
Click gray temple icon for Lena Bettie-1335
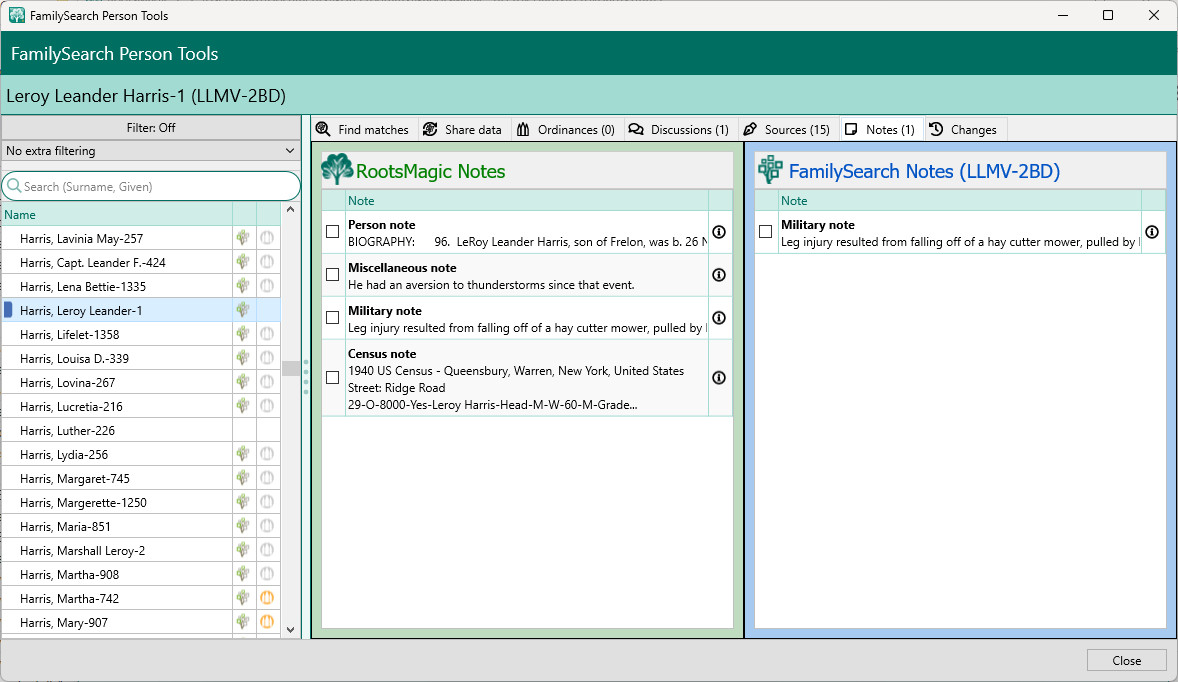point(267,287)
